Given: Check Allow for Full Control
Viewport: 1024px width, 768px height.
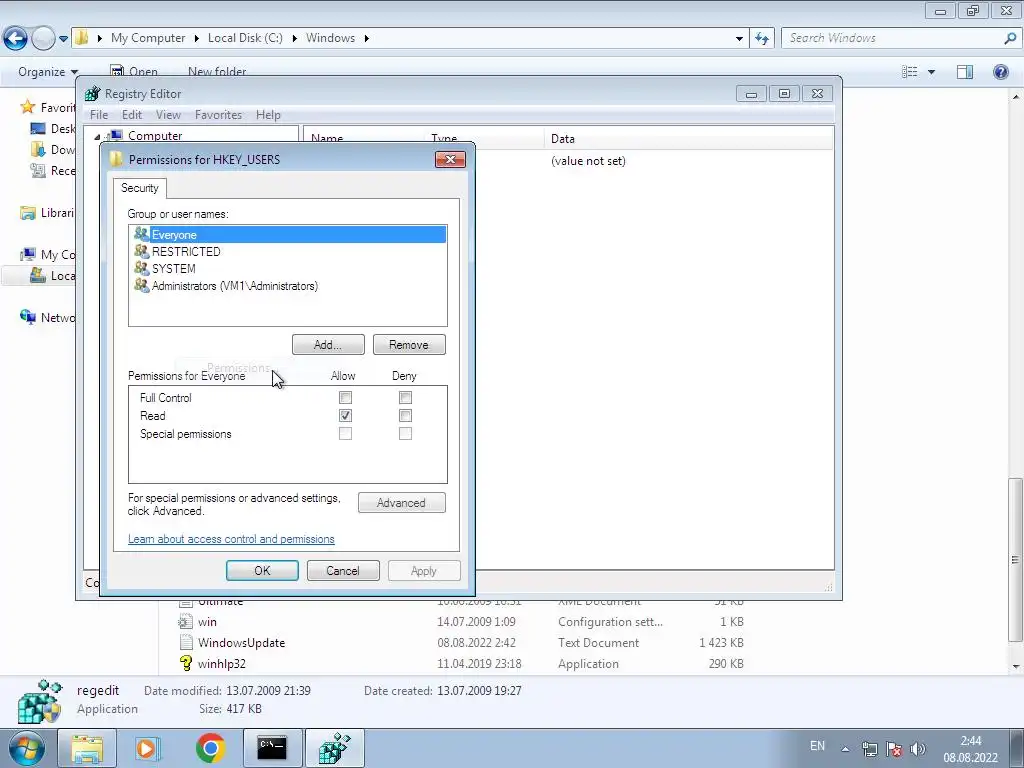Looking at the screenshot, I should coord(345,397).
